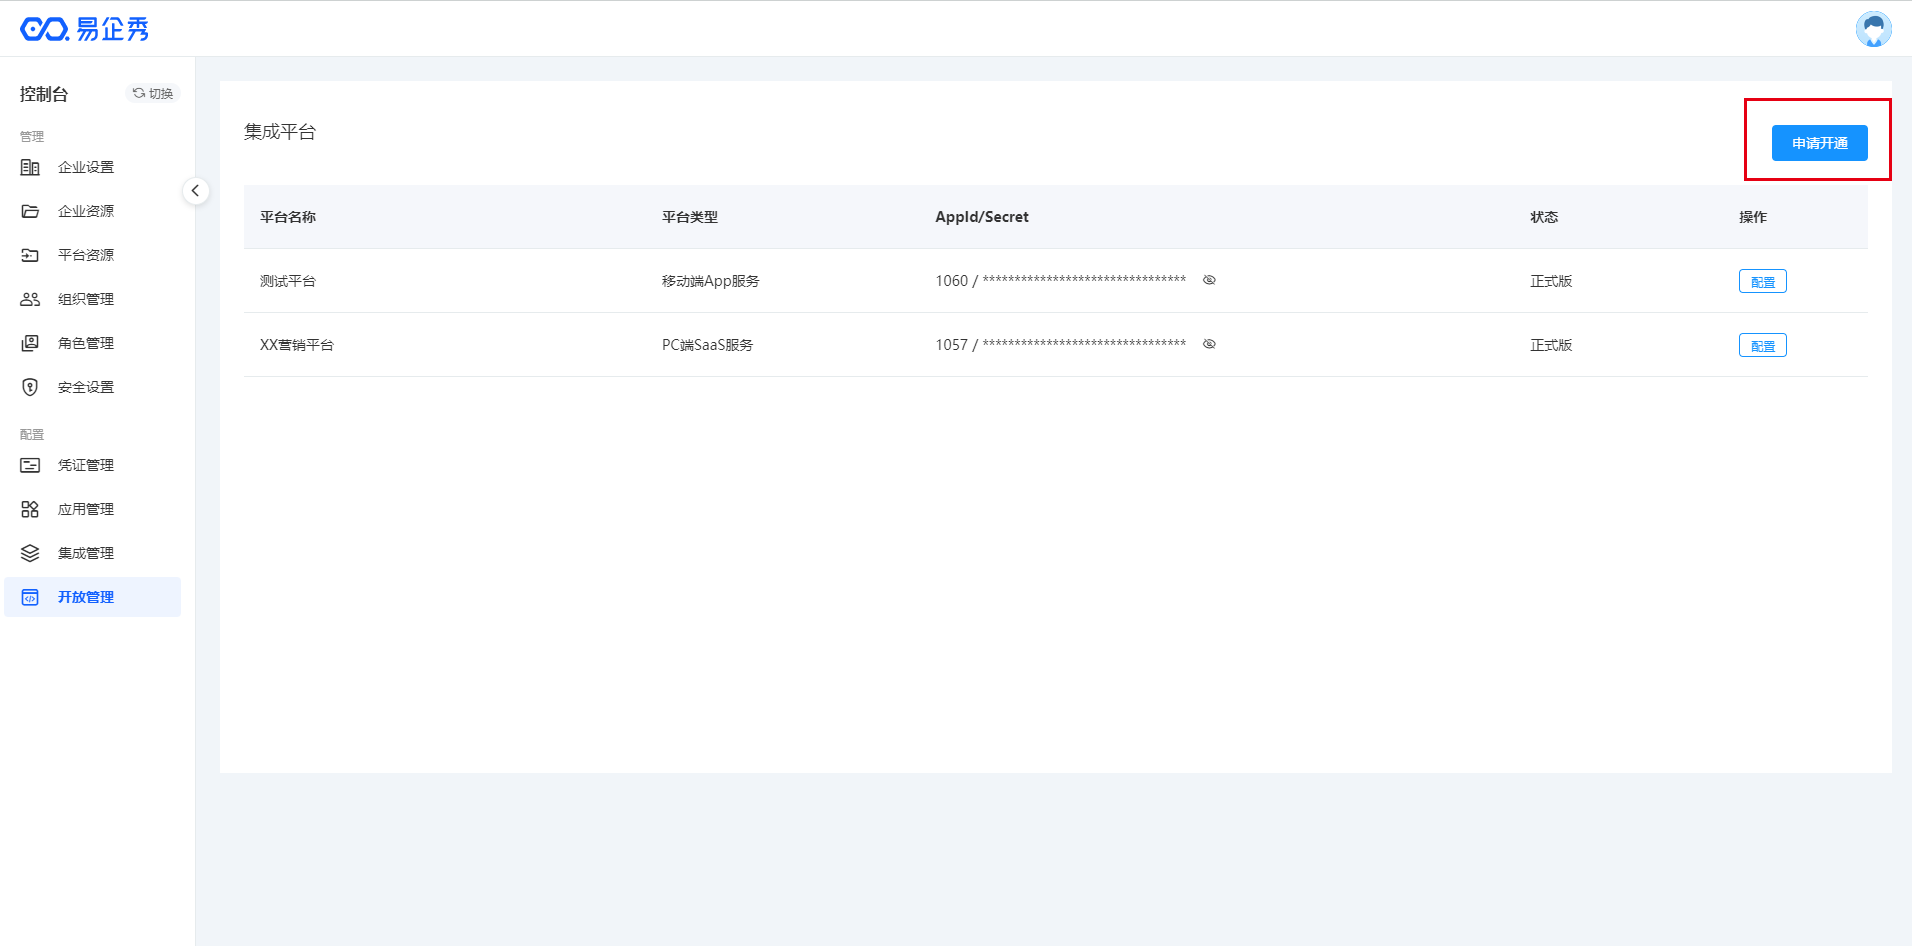Click the 切换 console switch button
This screenshot has height=946, width=1912.
[153, 93]
